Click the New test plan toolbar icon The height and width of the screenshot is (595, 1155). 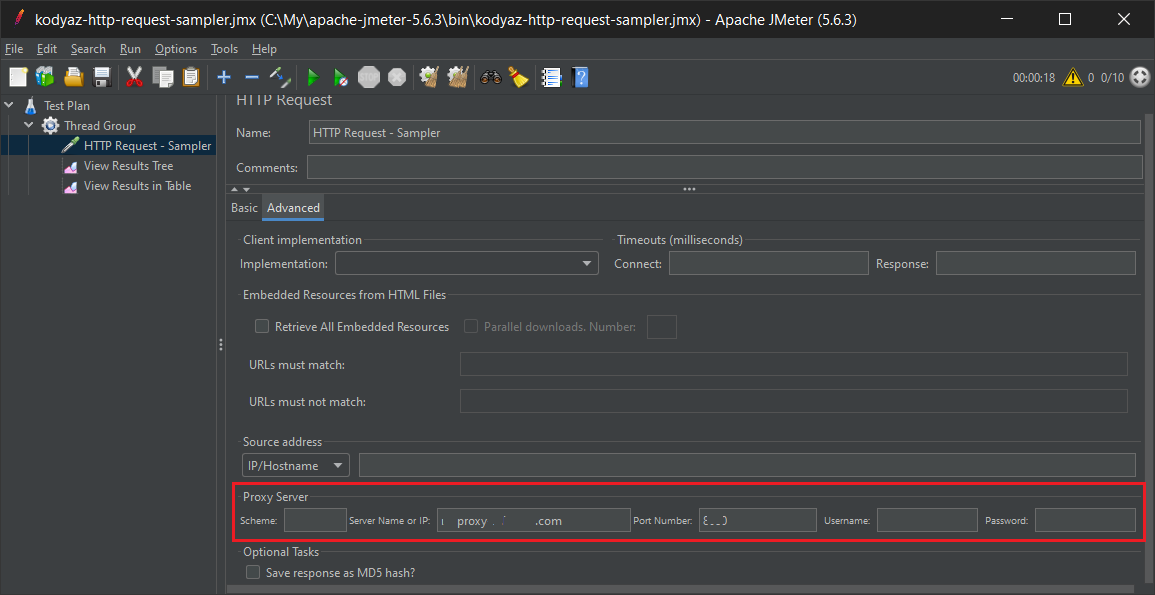pos(18,77)
